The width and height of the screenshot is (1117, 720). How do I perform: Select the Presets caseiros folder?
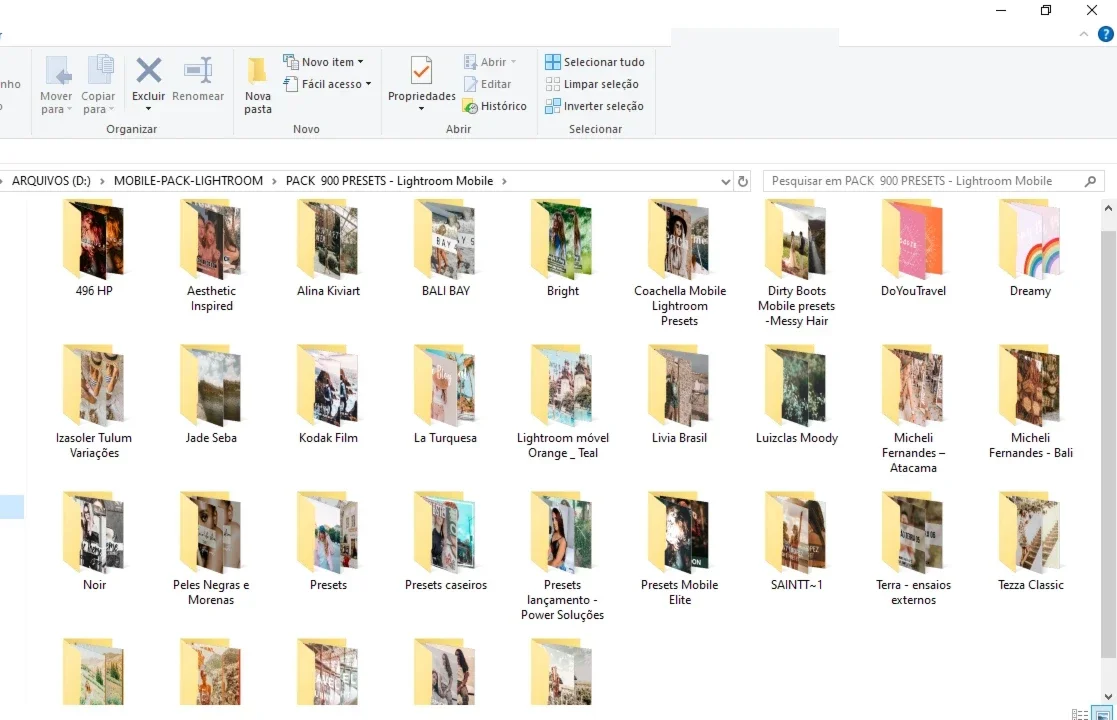(x=445, y=542)
